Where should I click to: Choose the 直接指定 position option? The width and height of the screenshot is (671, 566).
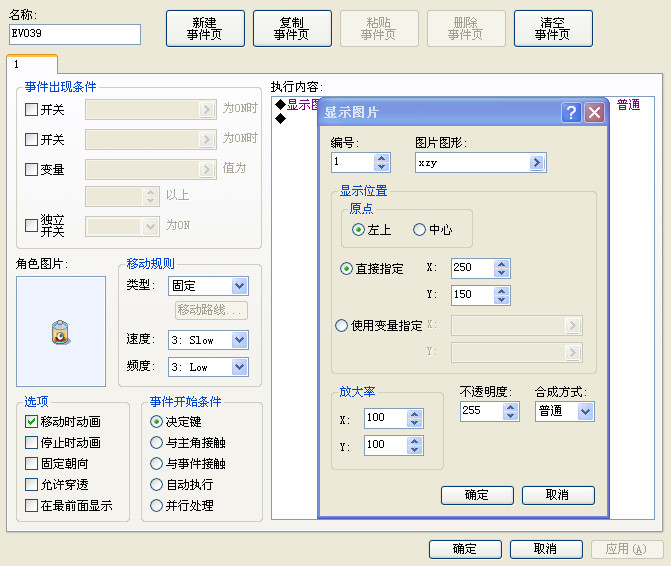tap(346, 269)
